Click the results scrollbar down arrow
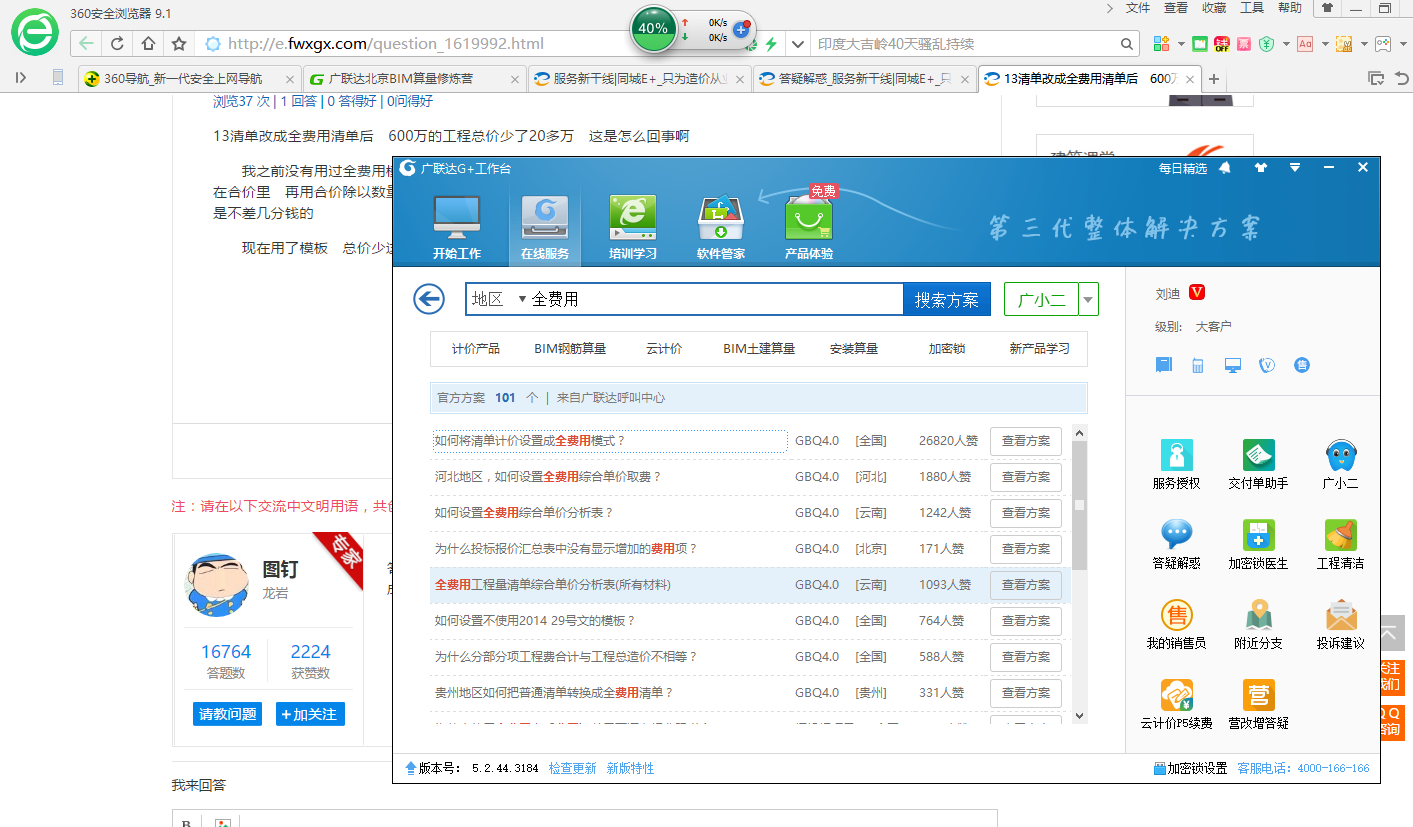 1079,716
